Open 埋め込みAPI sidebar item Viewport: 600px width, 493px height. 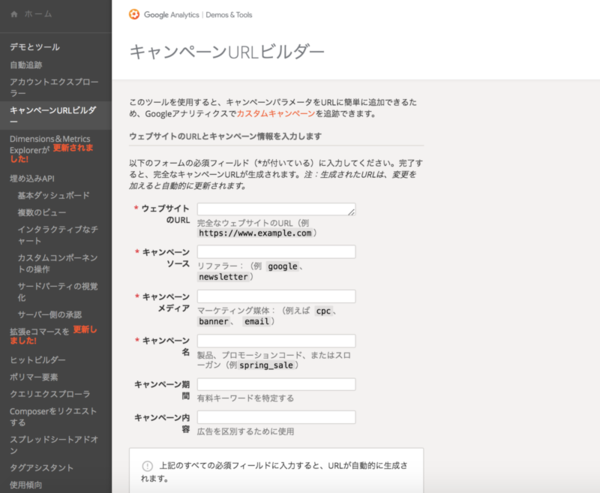click(32, 179)
